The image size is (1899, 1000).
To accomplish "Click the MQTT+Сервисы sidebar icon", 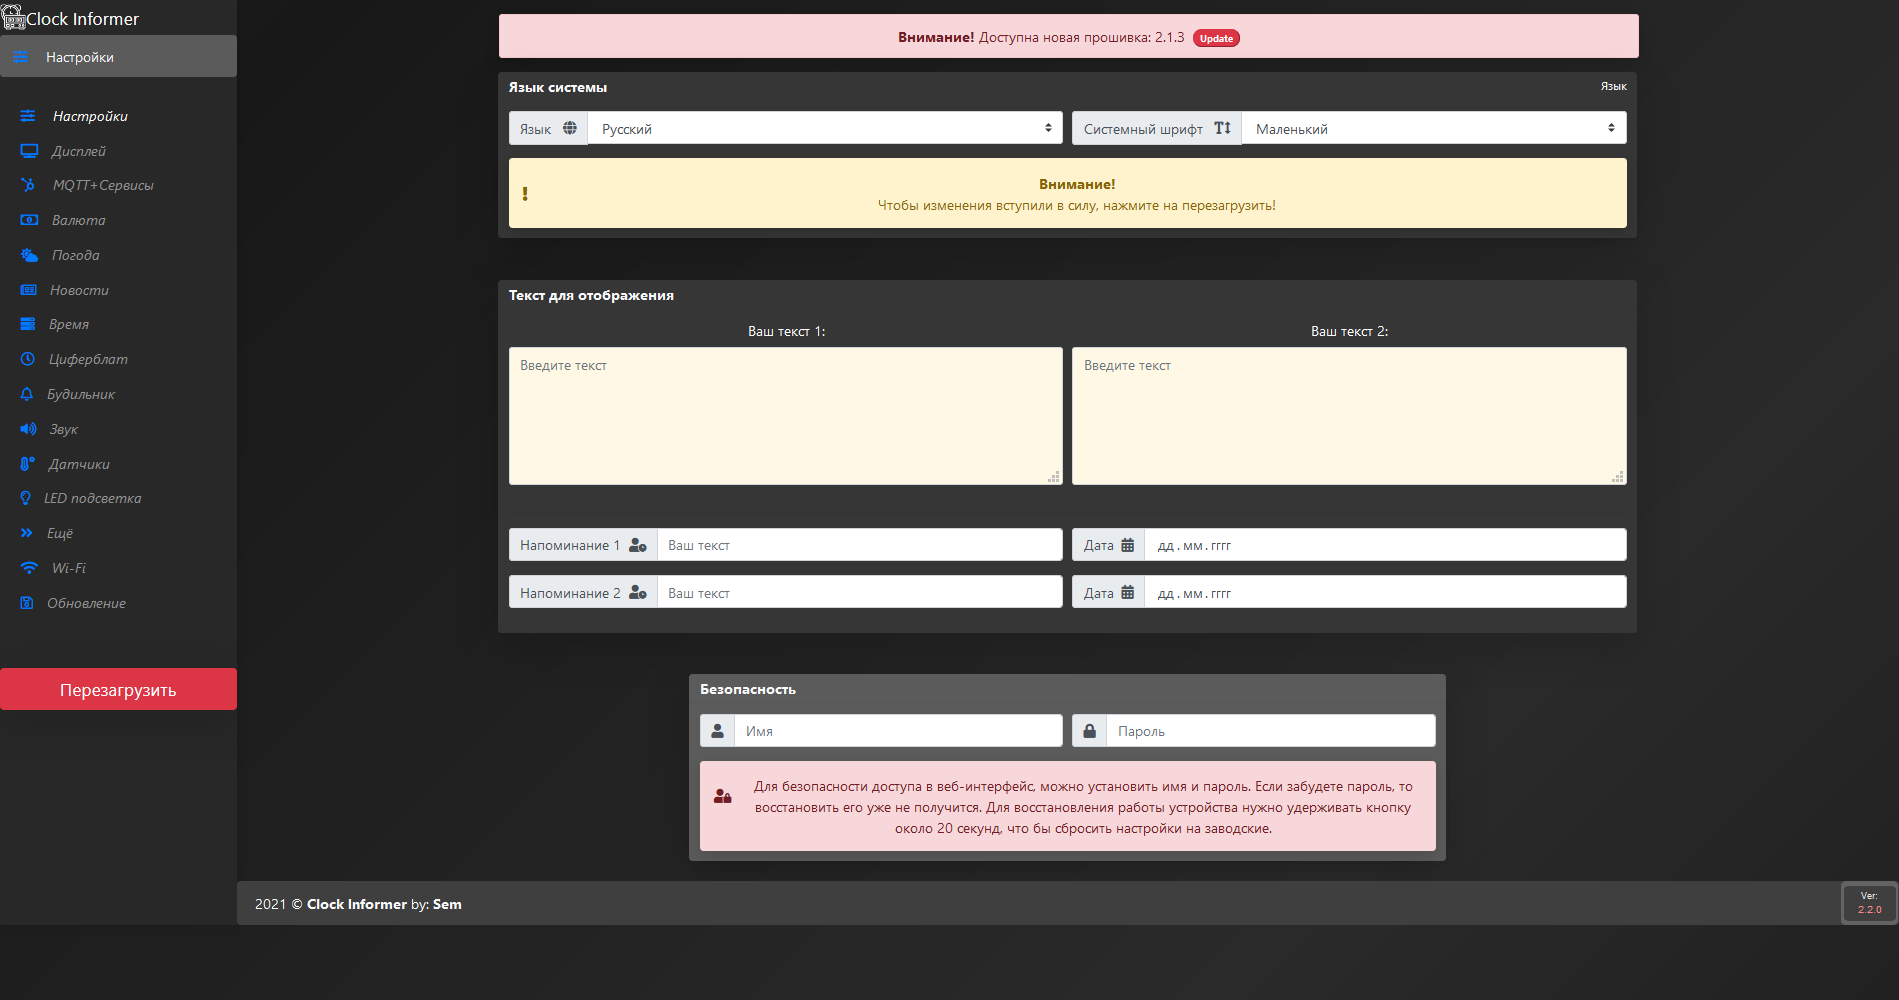I will click(x=29, y=185).
